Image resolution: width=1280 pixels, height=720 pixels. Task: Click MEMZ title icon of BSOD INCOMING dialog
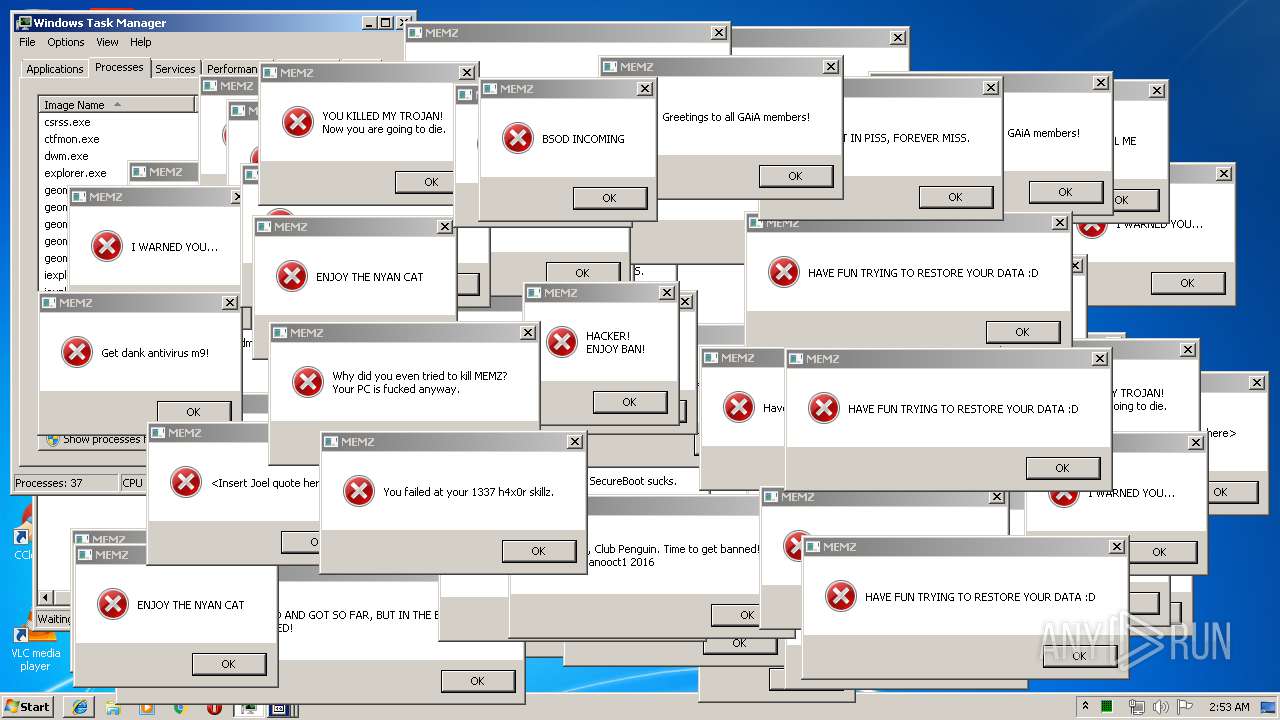[x=490, y=89]
